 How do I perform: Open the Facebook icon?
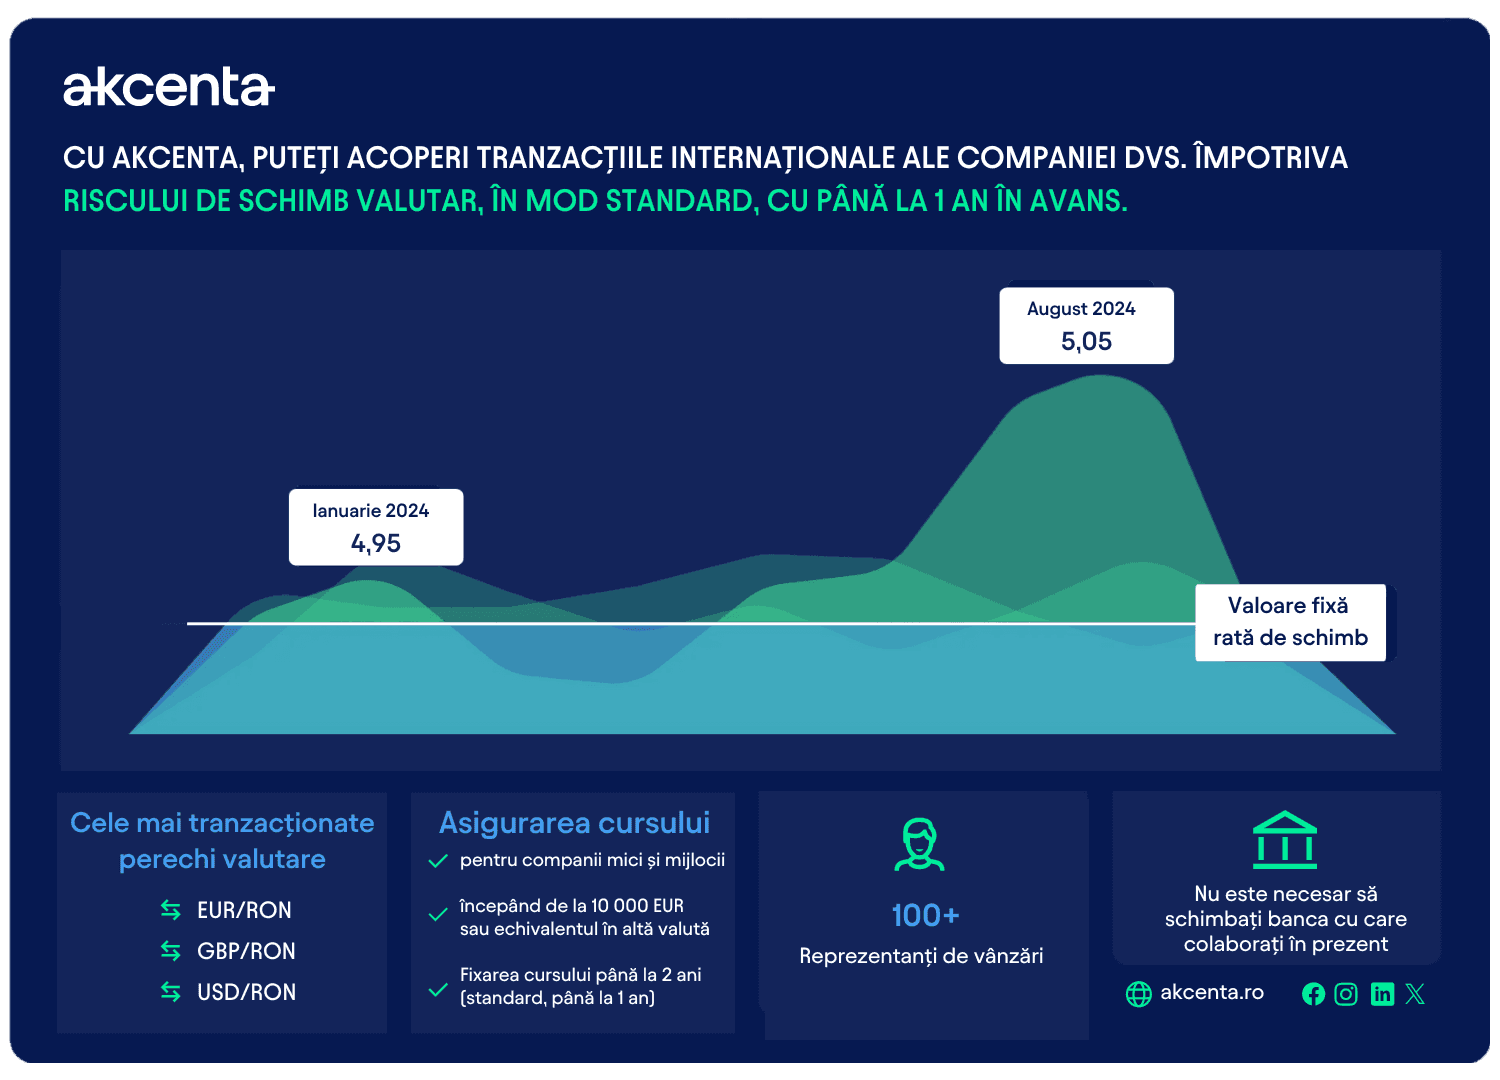pos(1314,994)
